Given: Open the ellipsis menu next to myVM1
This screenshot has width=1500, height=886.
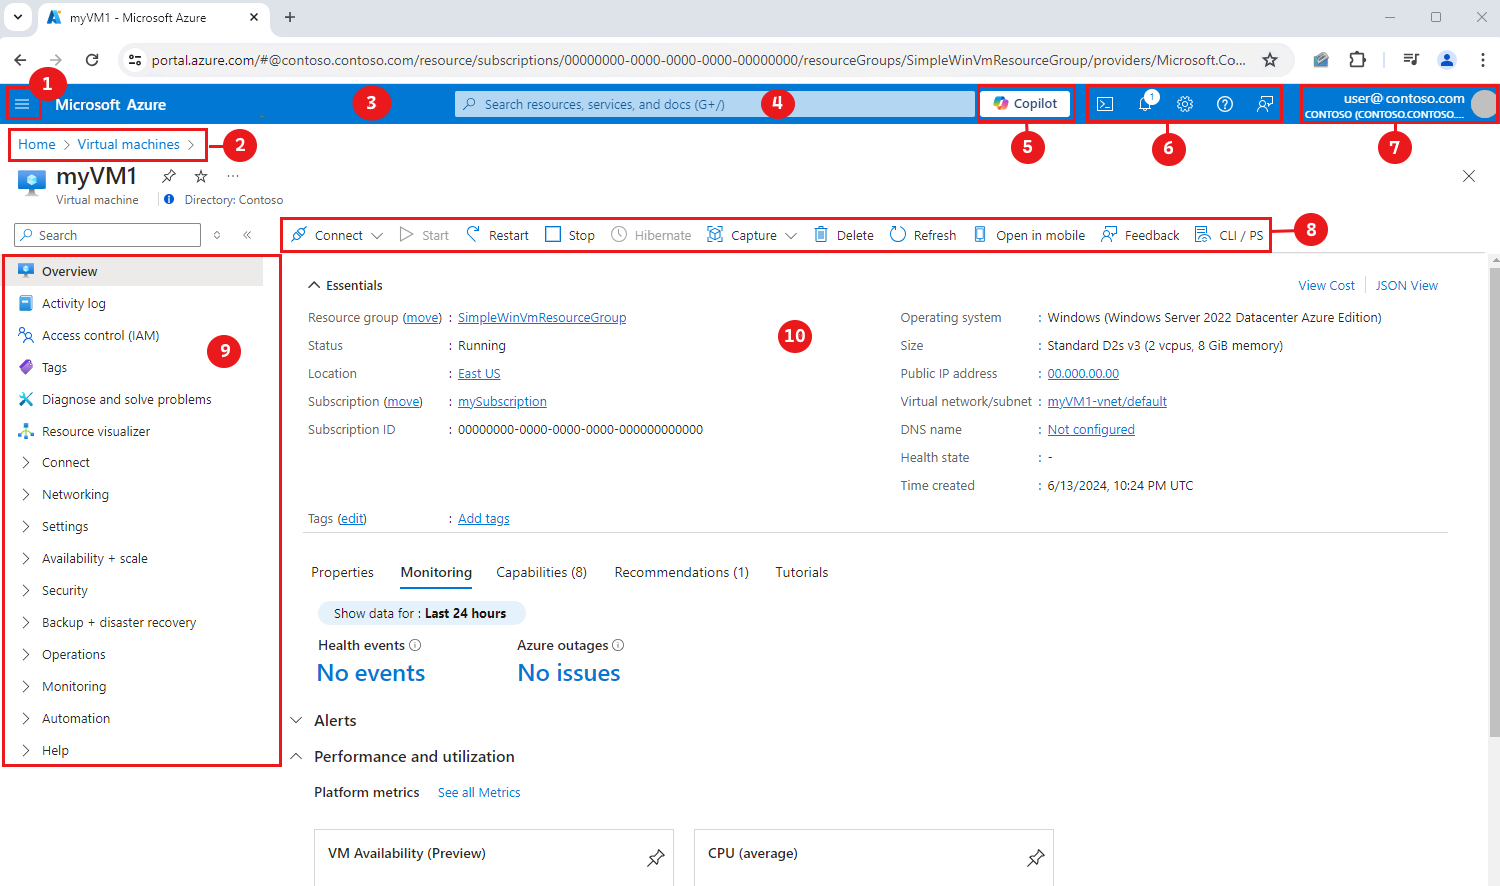Looking at the screenshot, I should (232, 175).
